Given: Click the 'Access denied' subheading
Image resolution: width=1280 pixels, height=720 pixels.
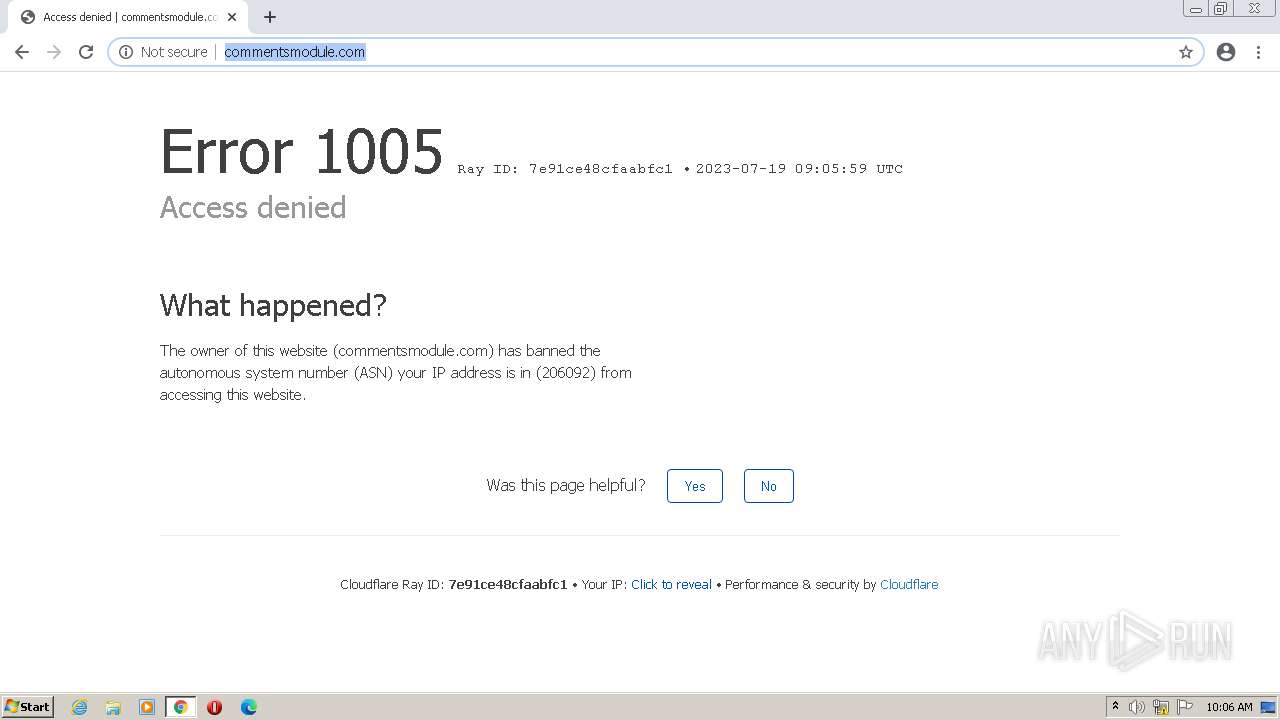Looking at the screenshot, I should click(x=253, y=207).
